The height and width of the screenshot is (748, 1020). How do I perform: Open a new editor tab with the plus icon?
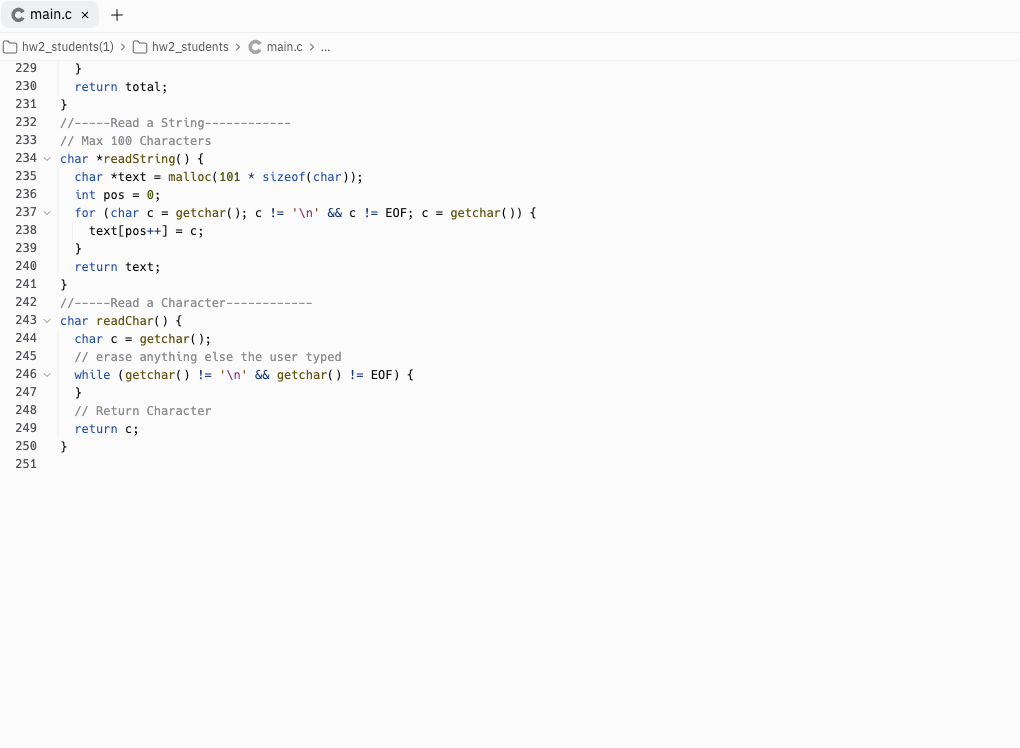(116, 14)
